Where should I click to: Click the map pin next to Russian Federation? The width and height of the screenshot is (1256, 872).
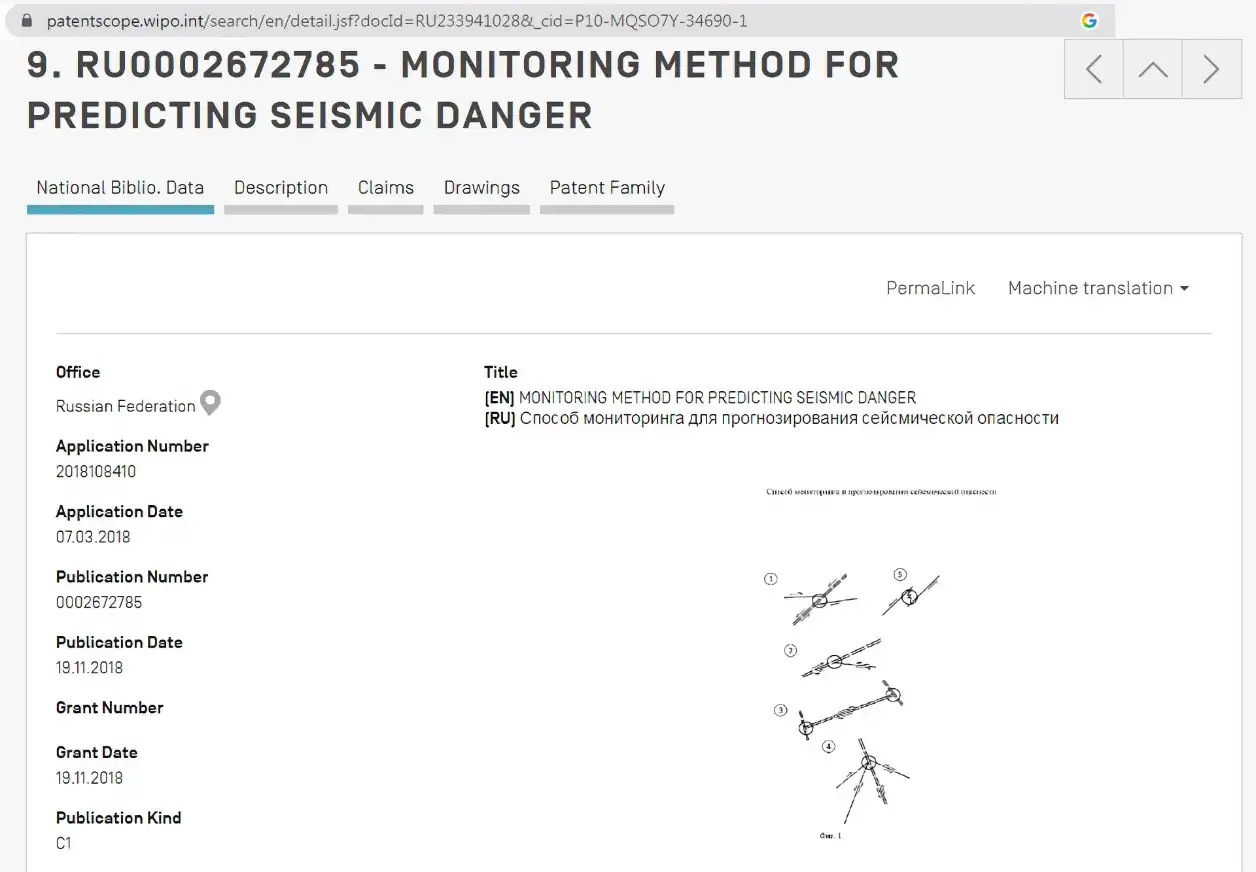coord(210,403)
